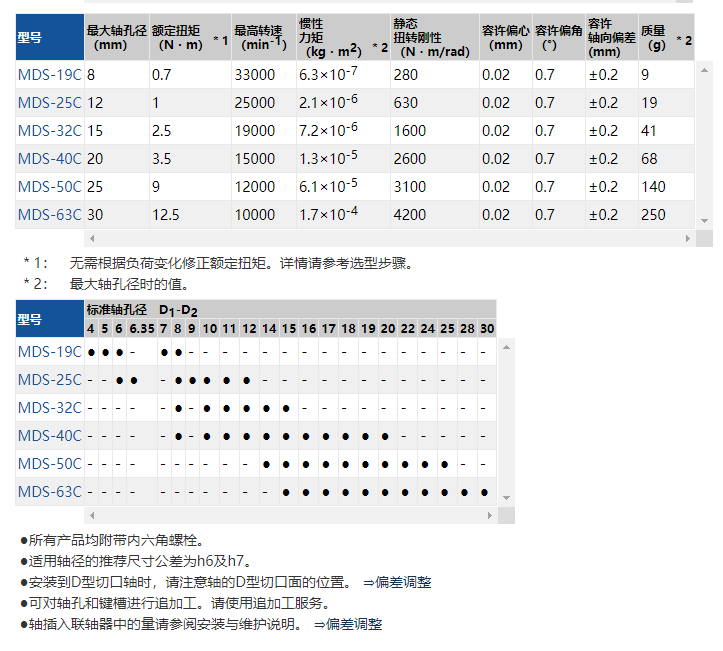Click the 标准轴孔径 header in bore table
The image size is (723, 651).
(x=116, y=310)
